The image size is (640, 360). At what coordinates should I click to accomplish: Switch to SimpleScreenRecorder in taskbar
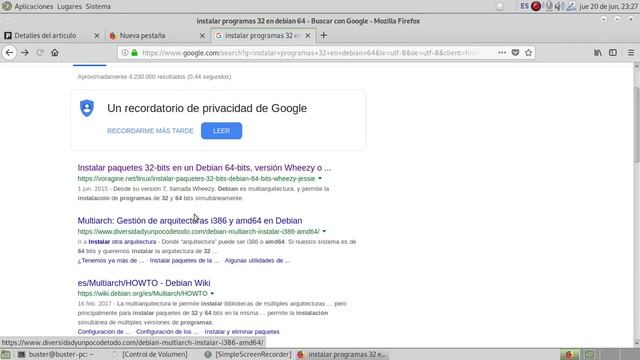coord(248,354)
